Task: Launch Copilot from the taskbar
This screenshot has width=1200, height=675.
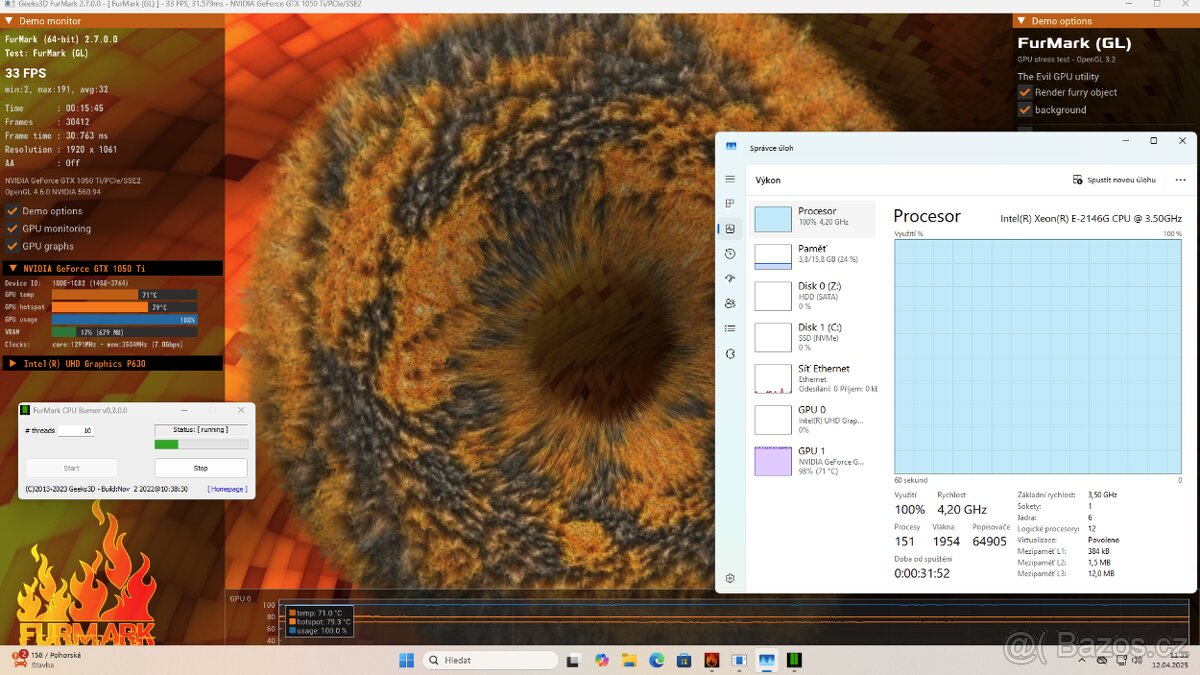Action: tap(601, 660)
